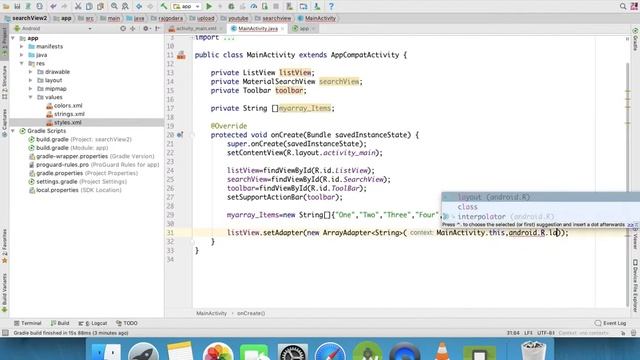Open the Android project view dropdown
The width and height of the screenshot is (640, 360).
point(53,29)
